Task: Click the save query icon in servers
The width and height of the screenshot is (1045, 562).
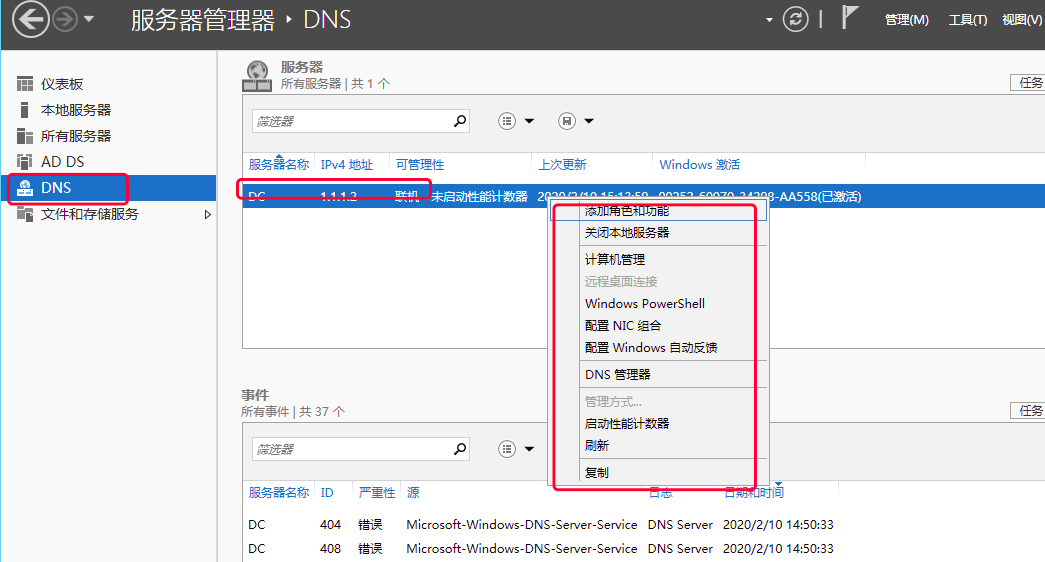Action: 566,121
